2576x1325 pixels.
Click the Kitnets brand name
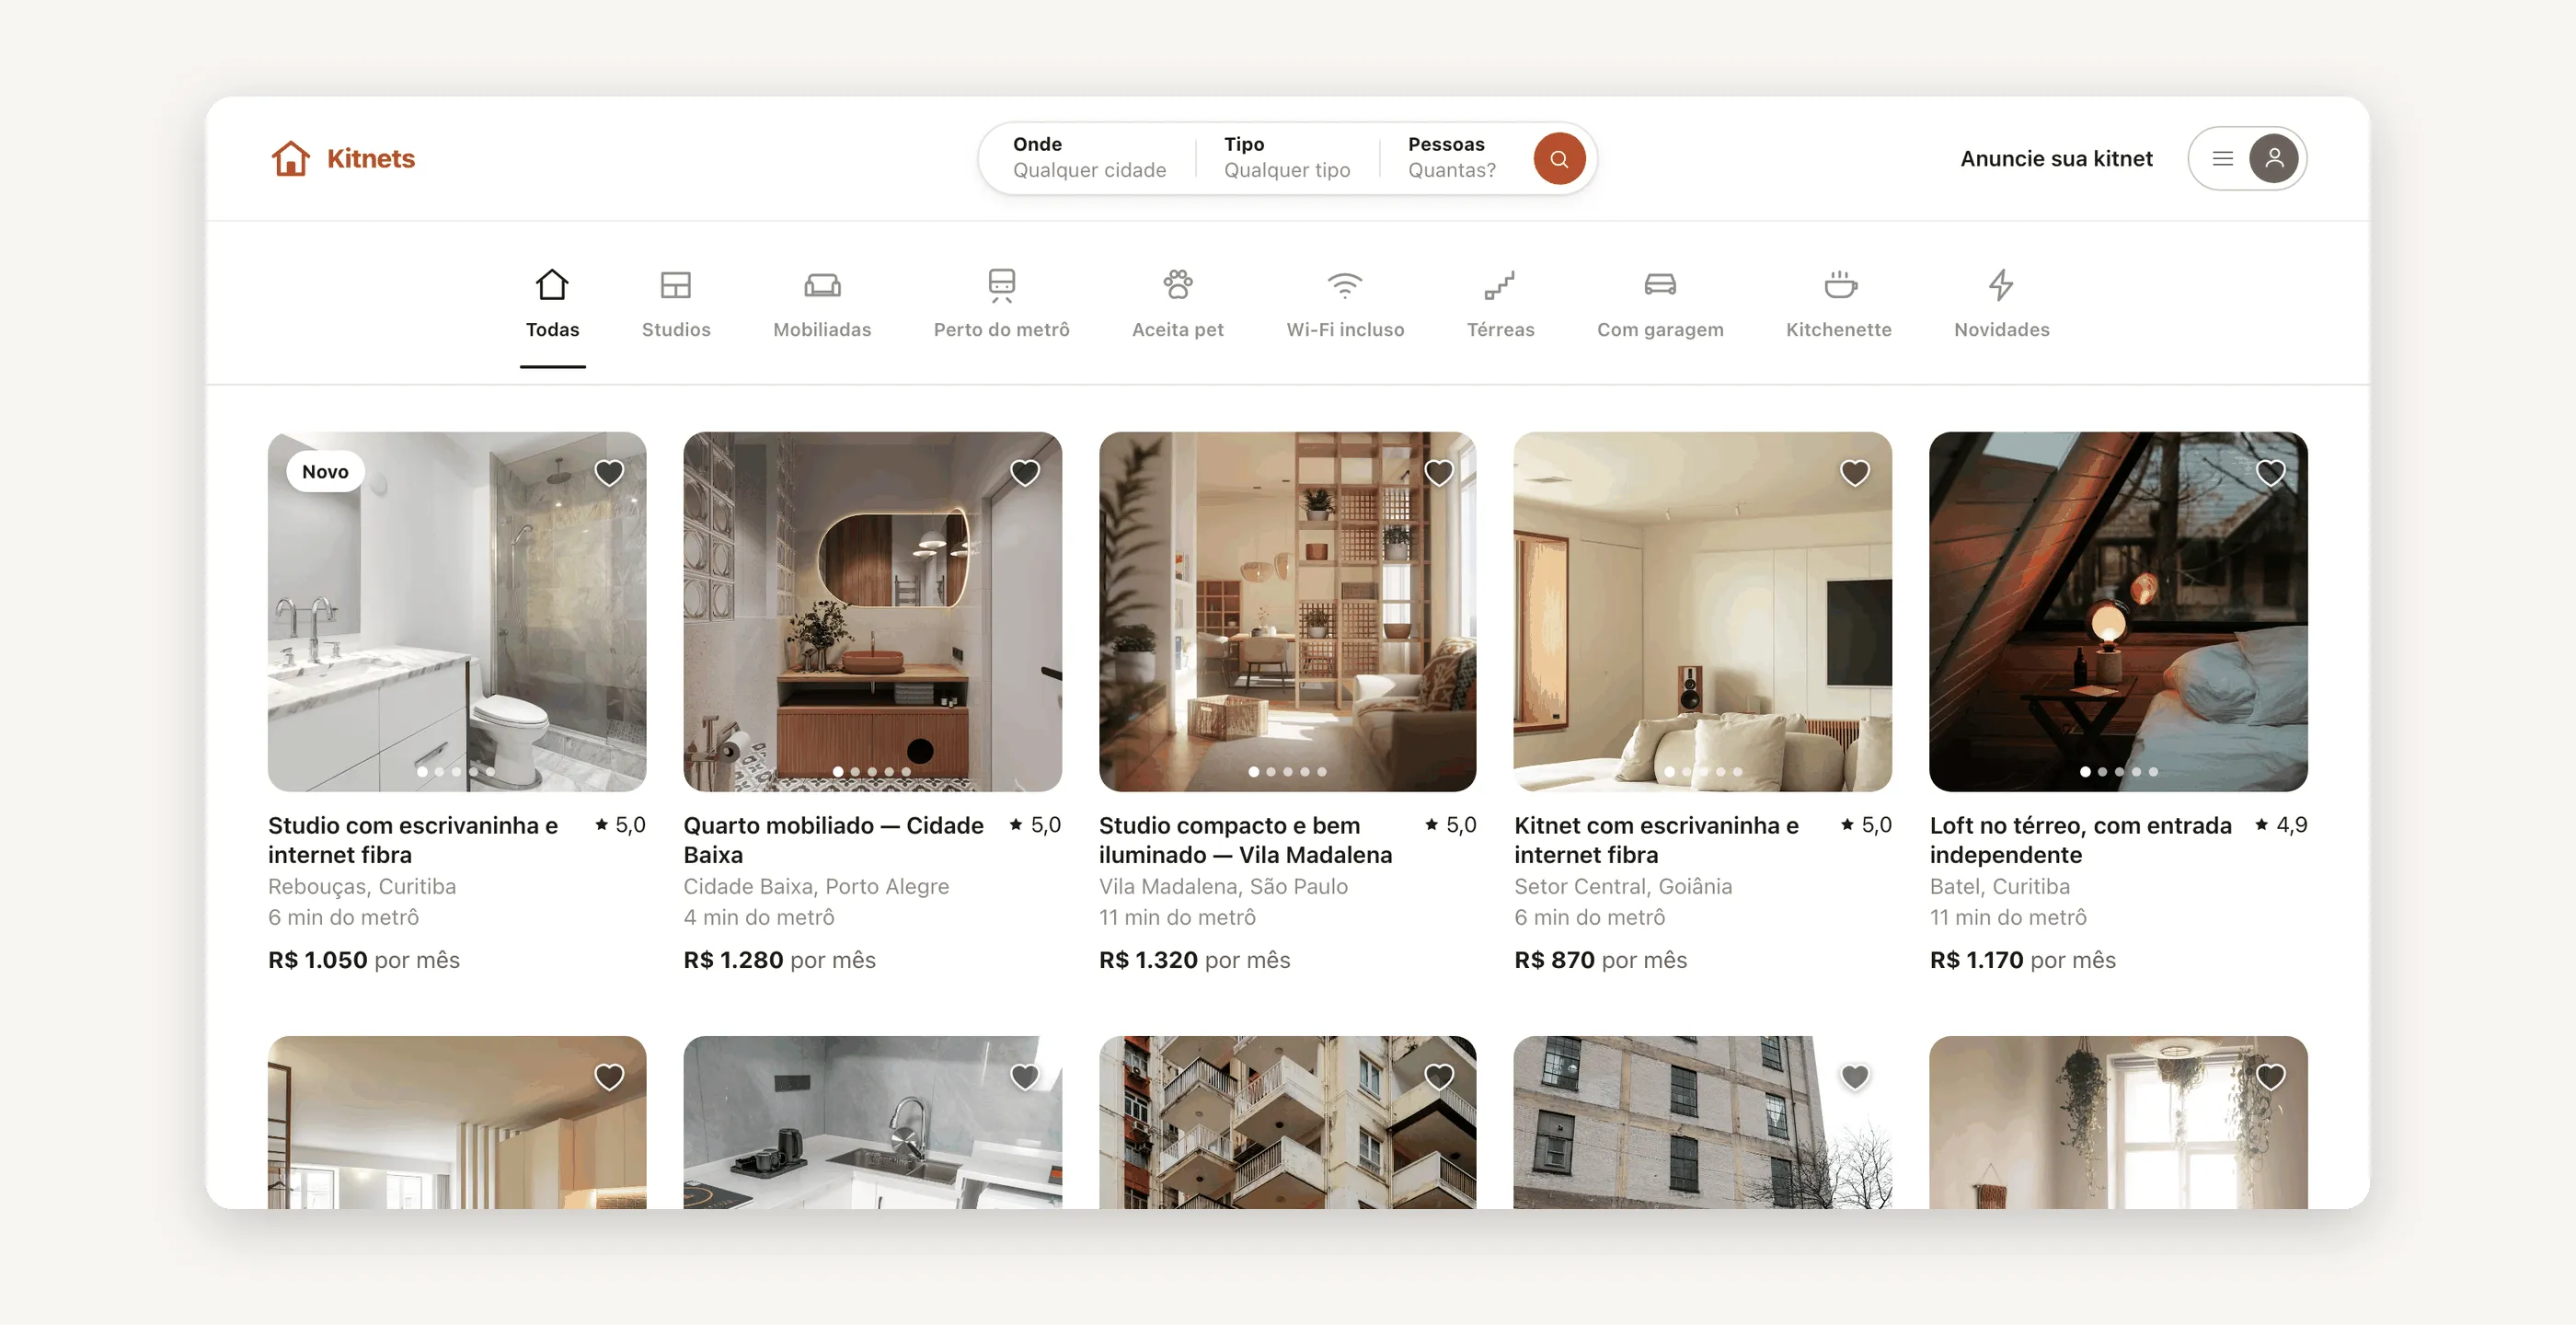371,158
